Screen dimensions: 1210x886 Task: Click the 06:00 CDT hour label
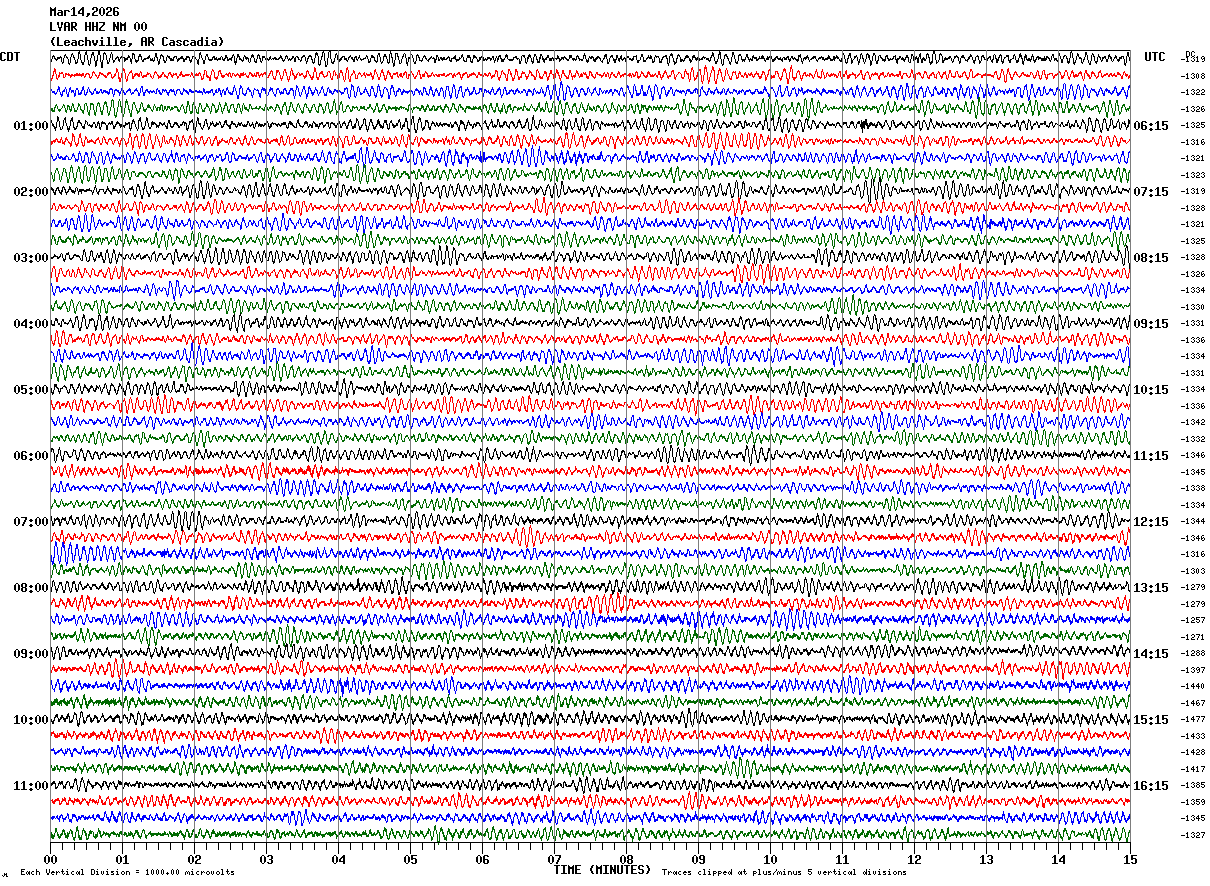tap(31, 456)
